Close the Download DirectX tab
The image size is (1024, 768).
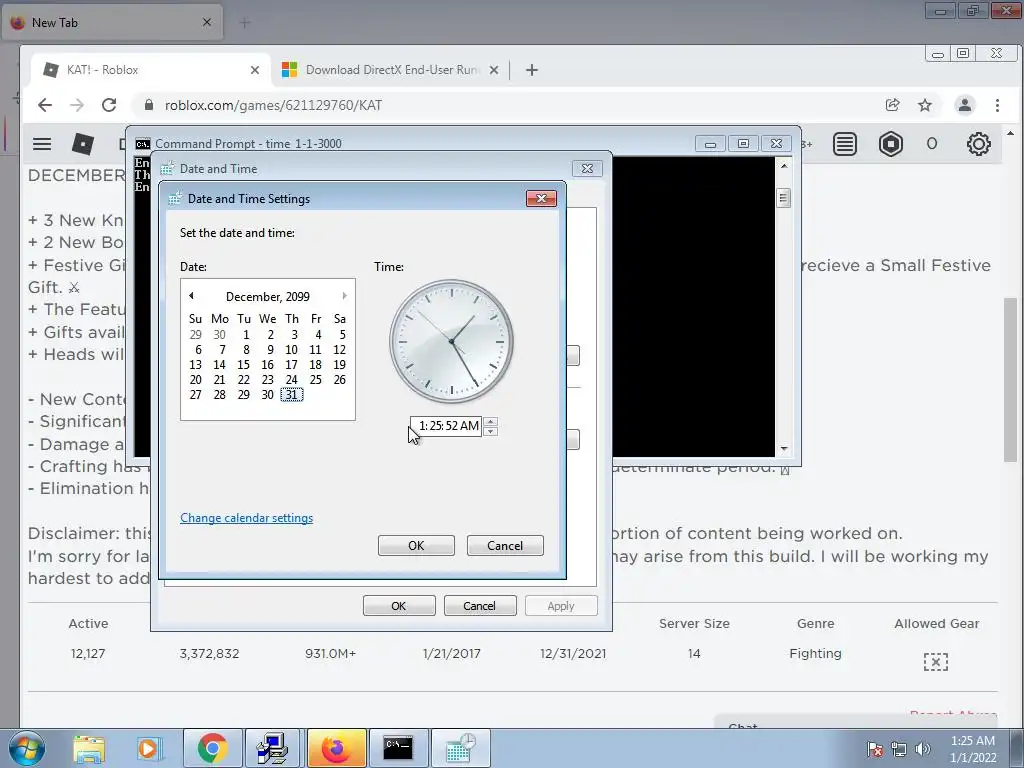click(494, 70)
